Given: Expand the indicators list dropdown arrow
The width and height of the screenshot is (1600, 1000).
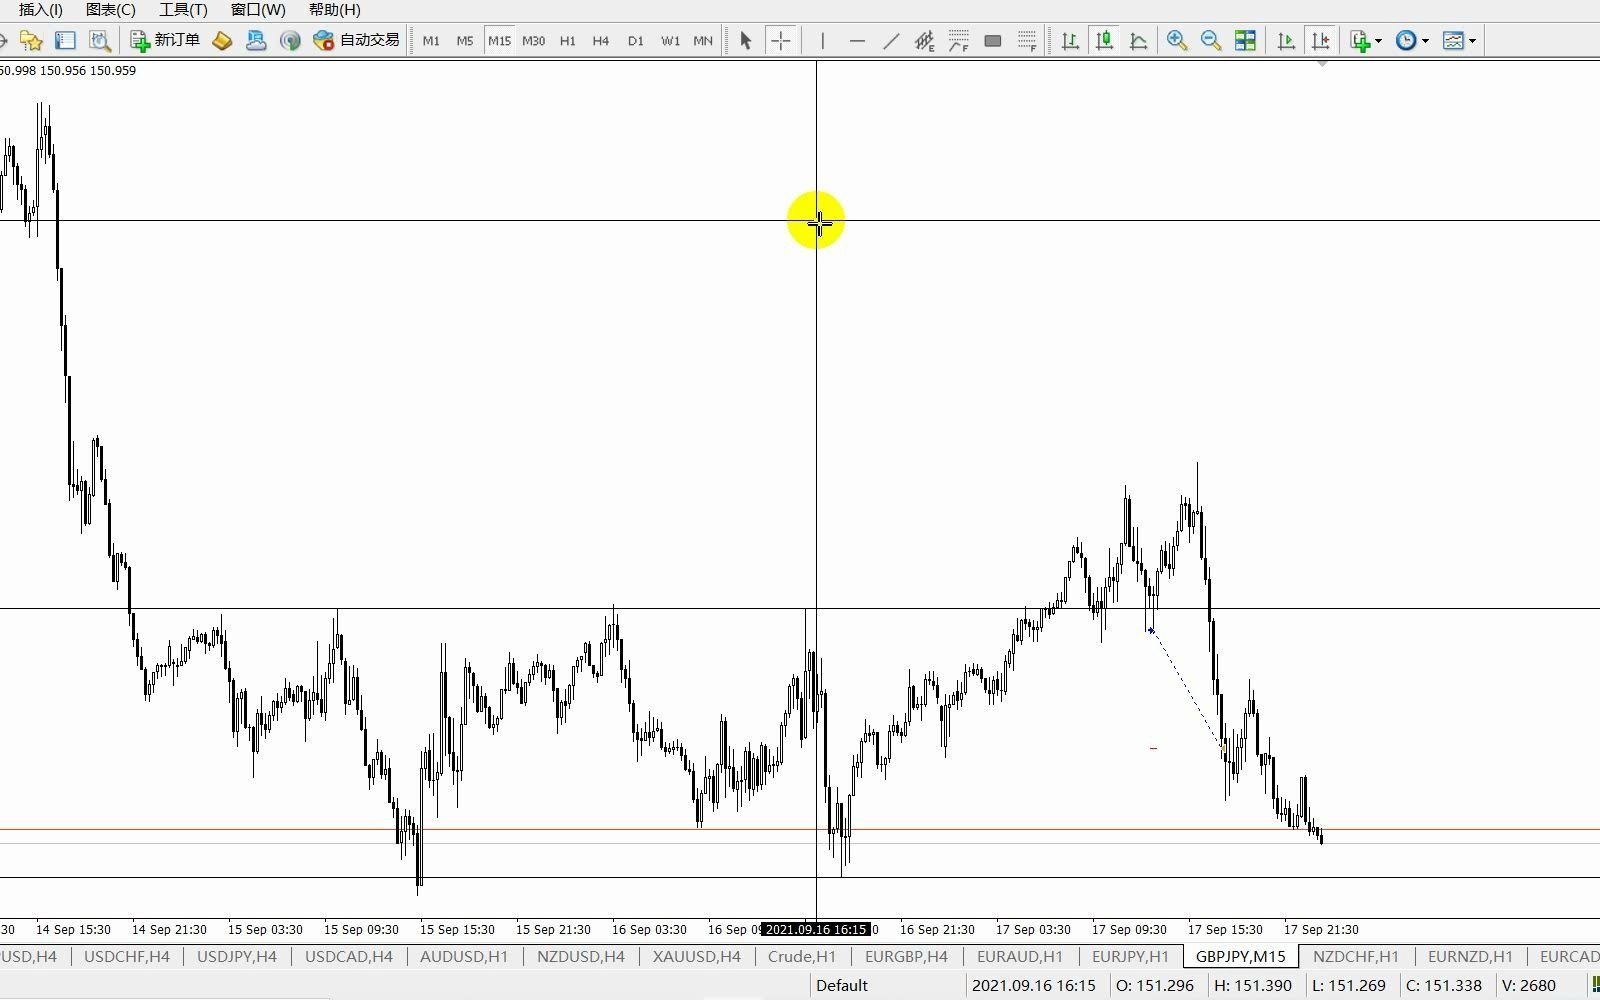Looking at the screenshot, I should [1378, 41].
